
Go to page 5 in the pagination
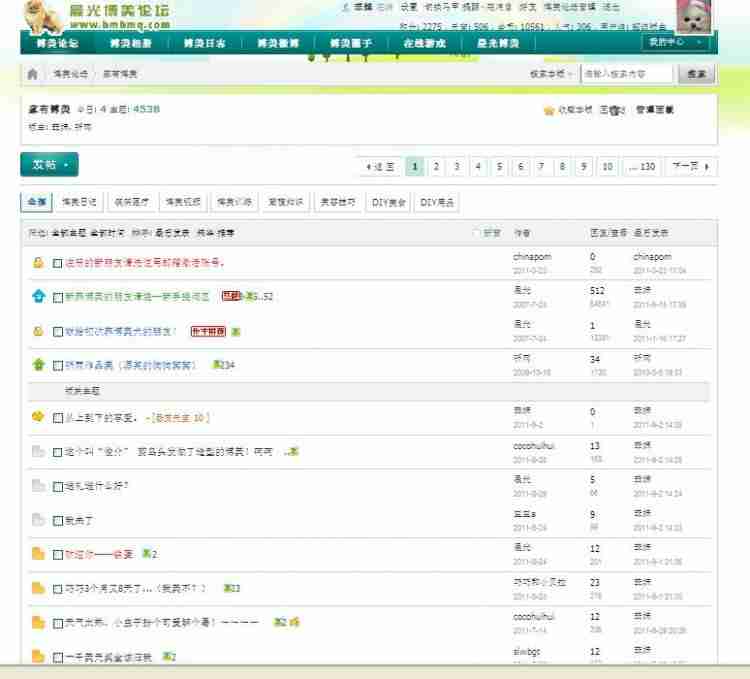[499, 166]
